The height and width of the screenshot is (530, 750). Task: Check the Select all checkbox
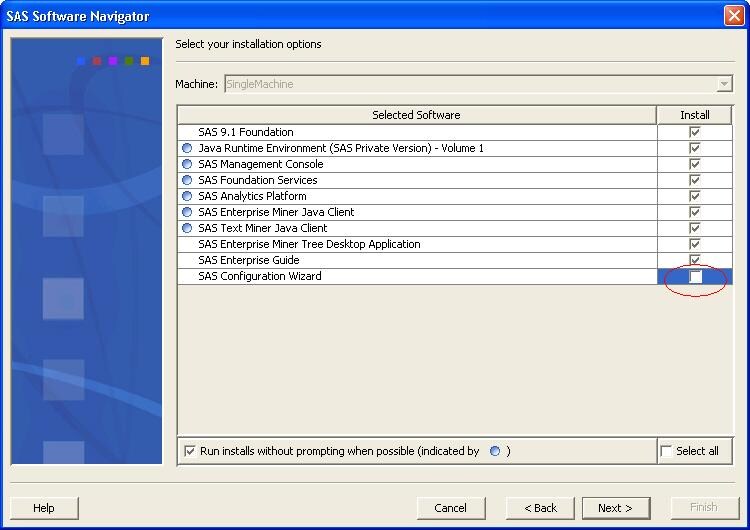coord(667,452)
